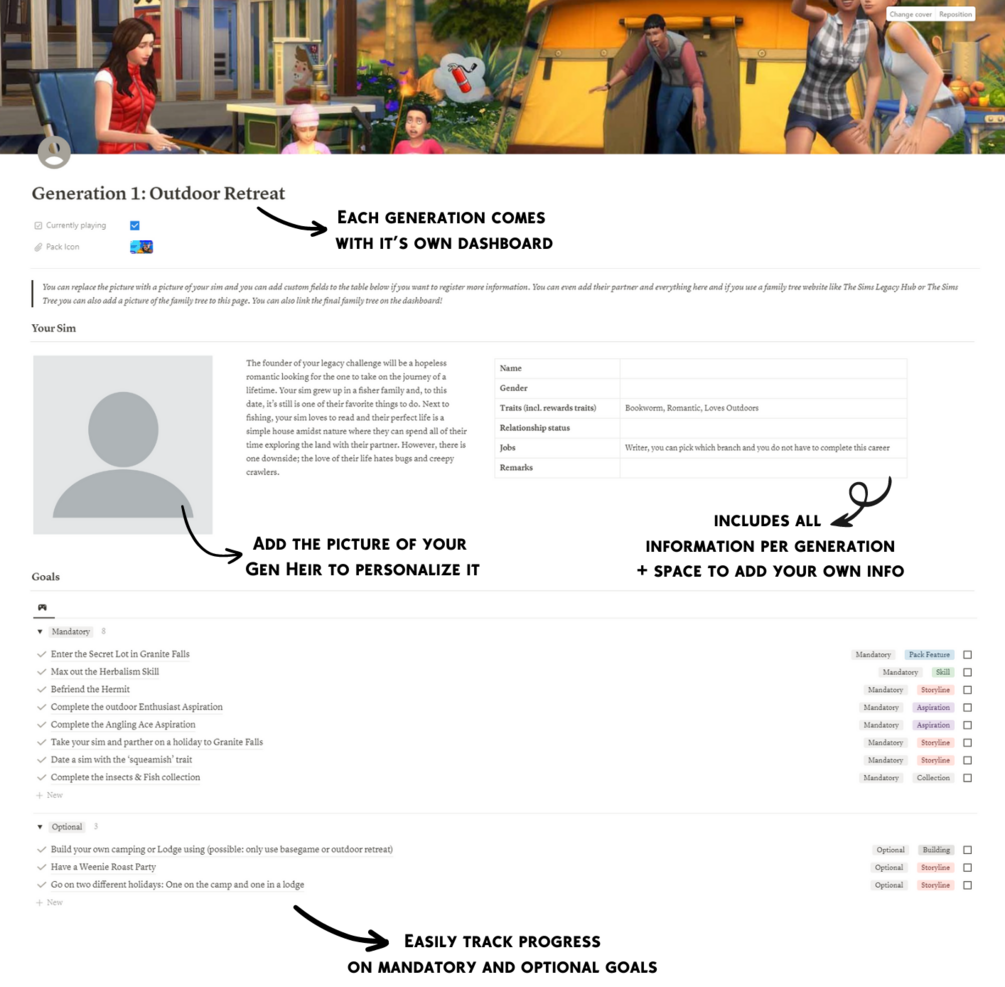1005x987 pixels.
Task: Click checkmark icon beside two different holidays
Action: point(42,885)
